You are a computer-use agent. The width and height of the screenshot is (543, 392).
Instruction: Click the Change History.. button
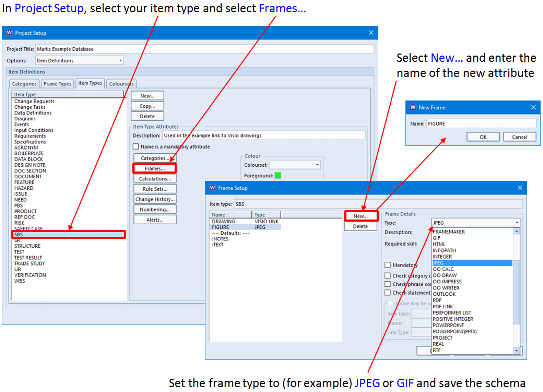155,199
